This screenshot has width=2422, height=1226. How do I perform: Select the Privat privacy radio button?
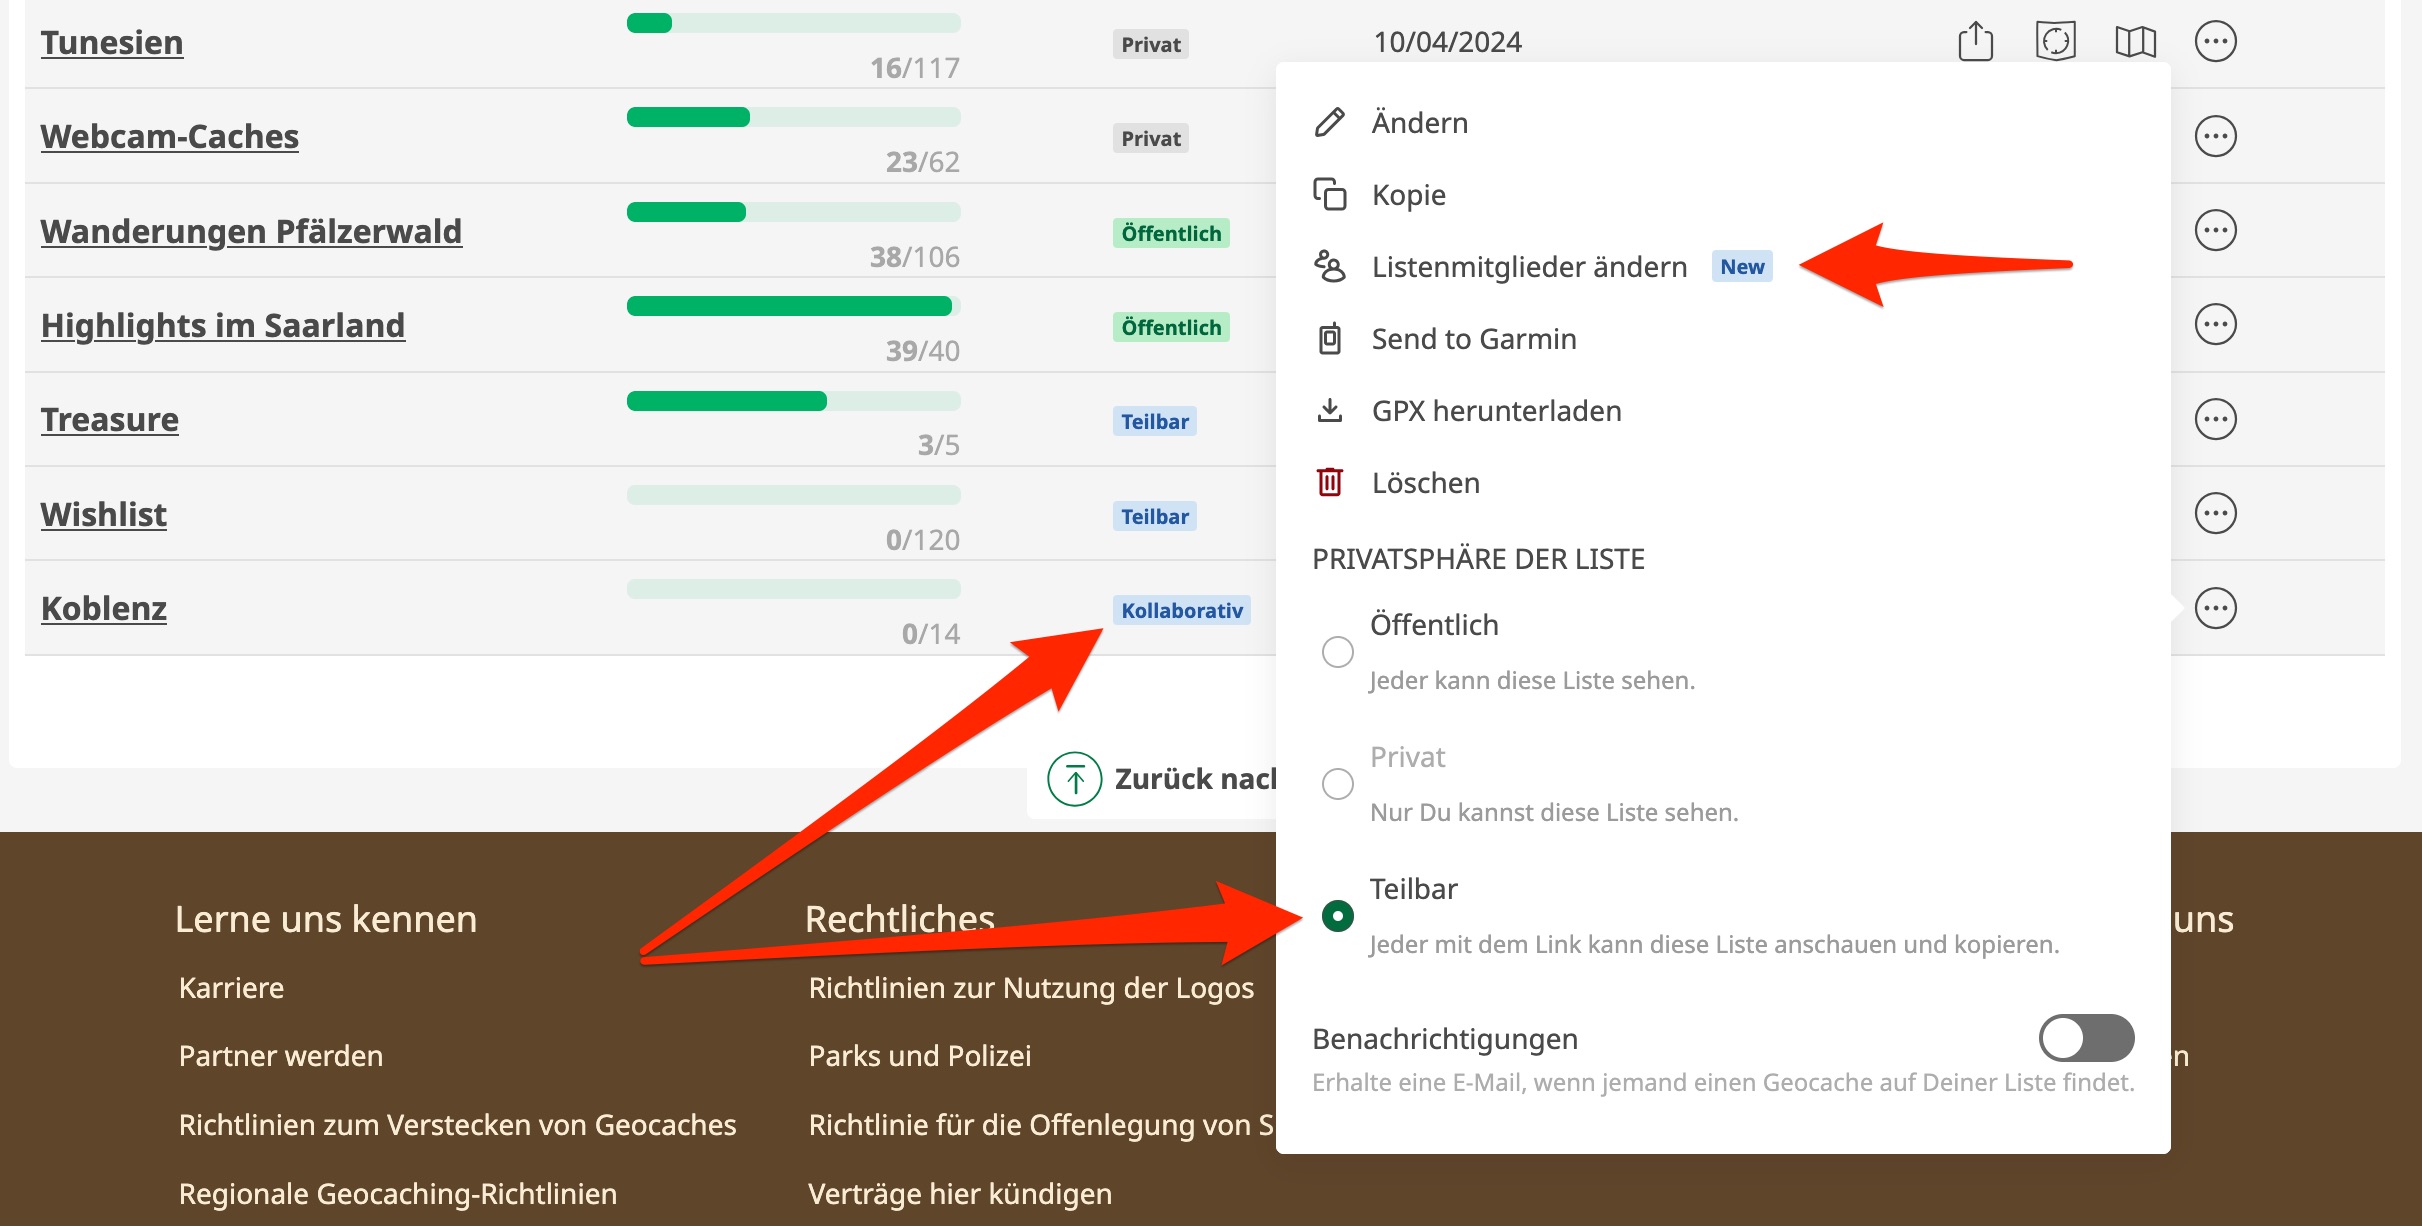[1337, 783]
